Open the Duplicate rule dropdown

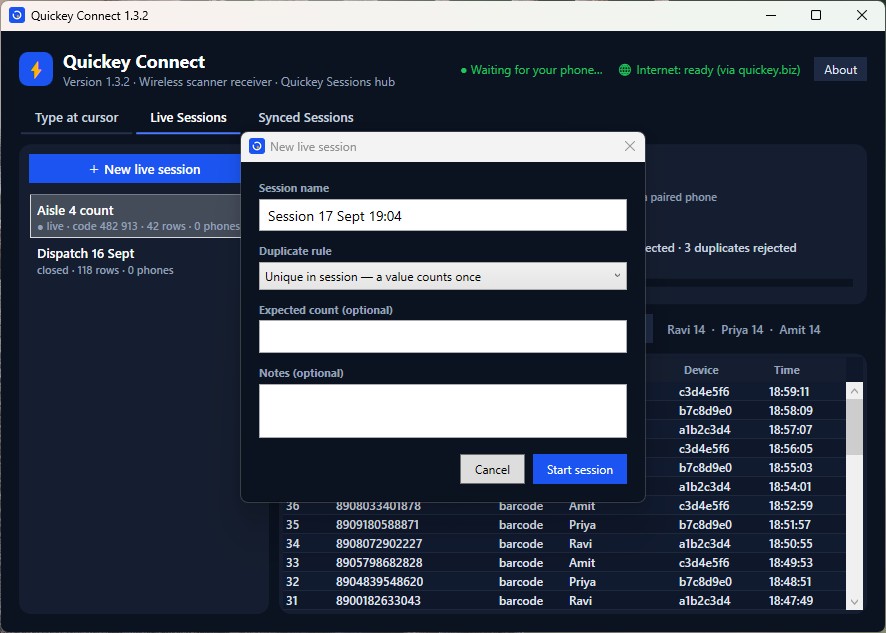coord(442,276)
